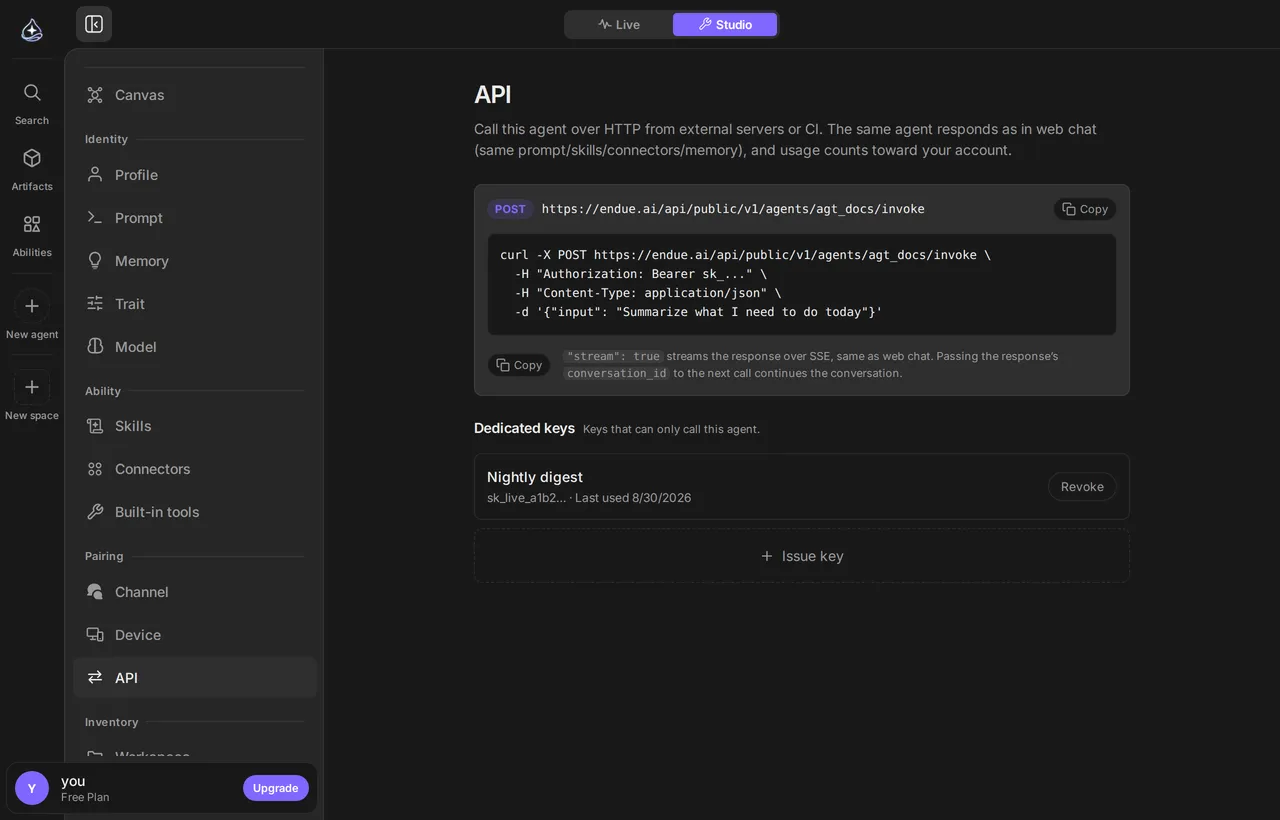Open Abilities grid icon

(32, 235)
